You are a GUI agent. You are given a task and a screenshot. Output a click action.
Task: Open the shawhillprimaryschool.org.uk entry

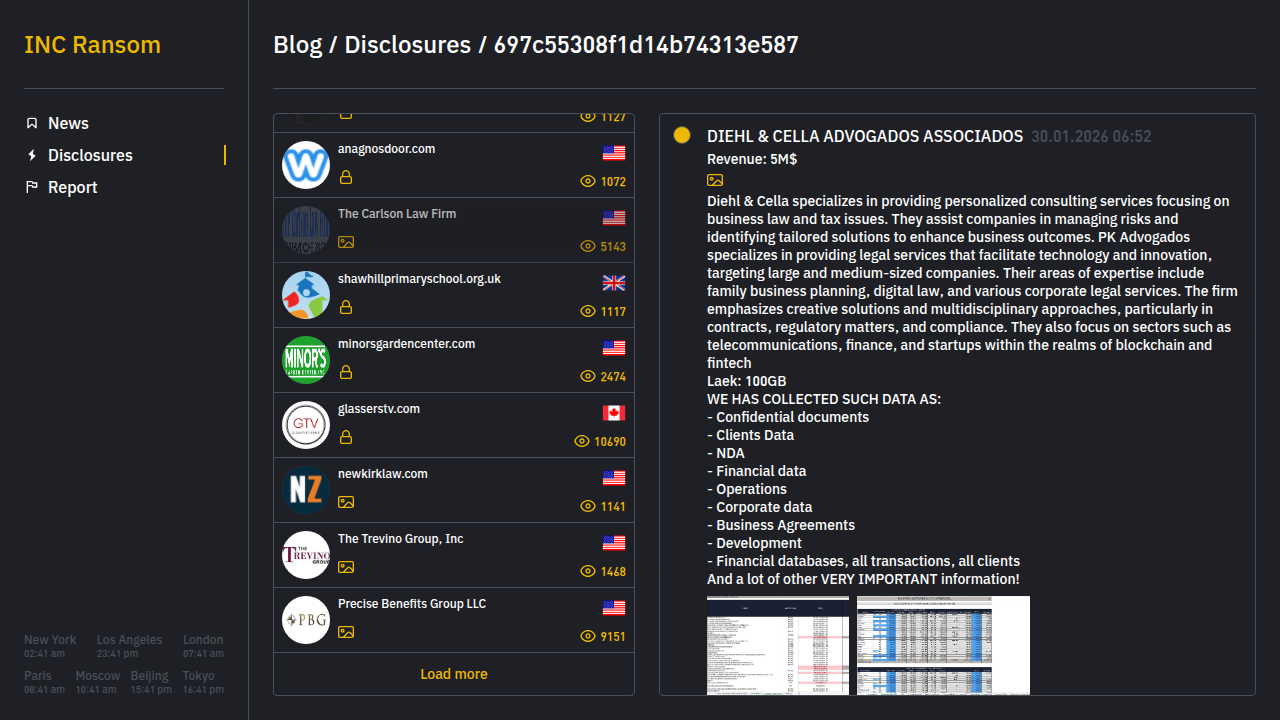pos(419,279)
